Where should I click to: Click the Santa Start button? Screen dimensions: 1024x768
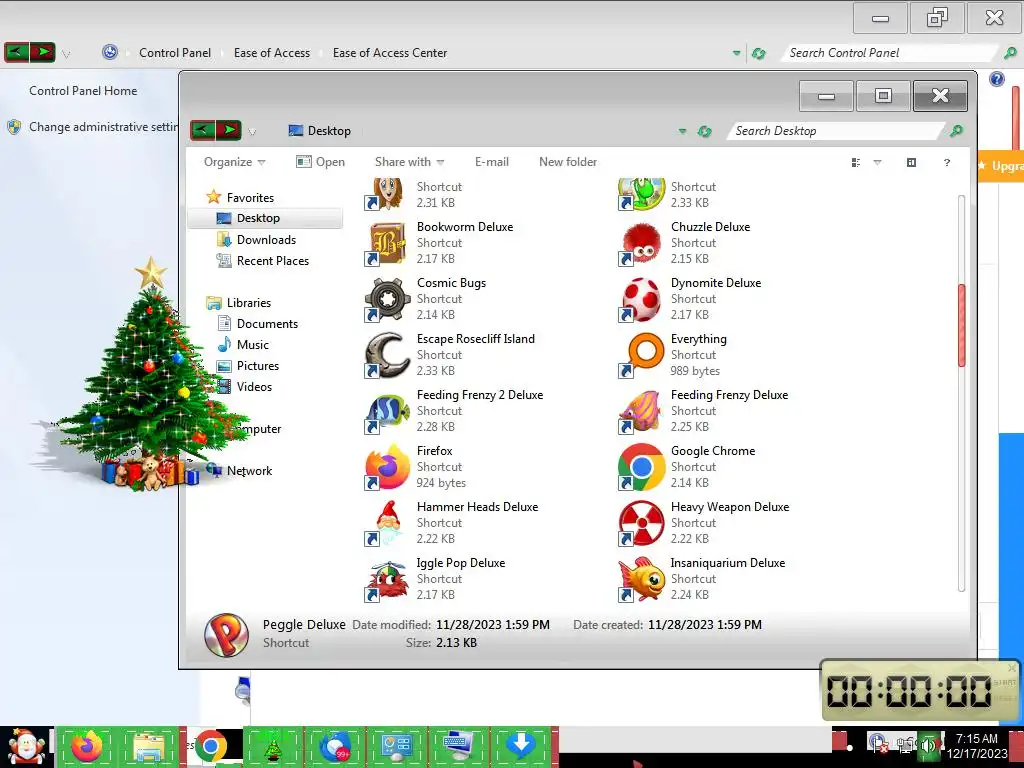point(26,746)
